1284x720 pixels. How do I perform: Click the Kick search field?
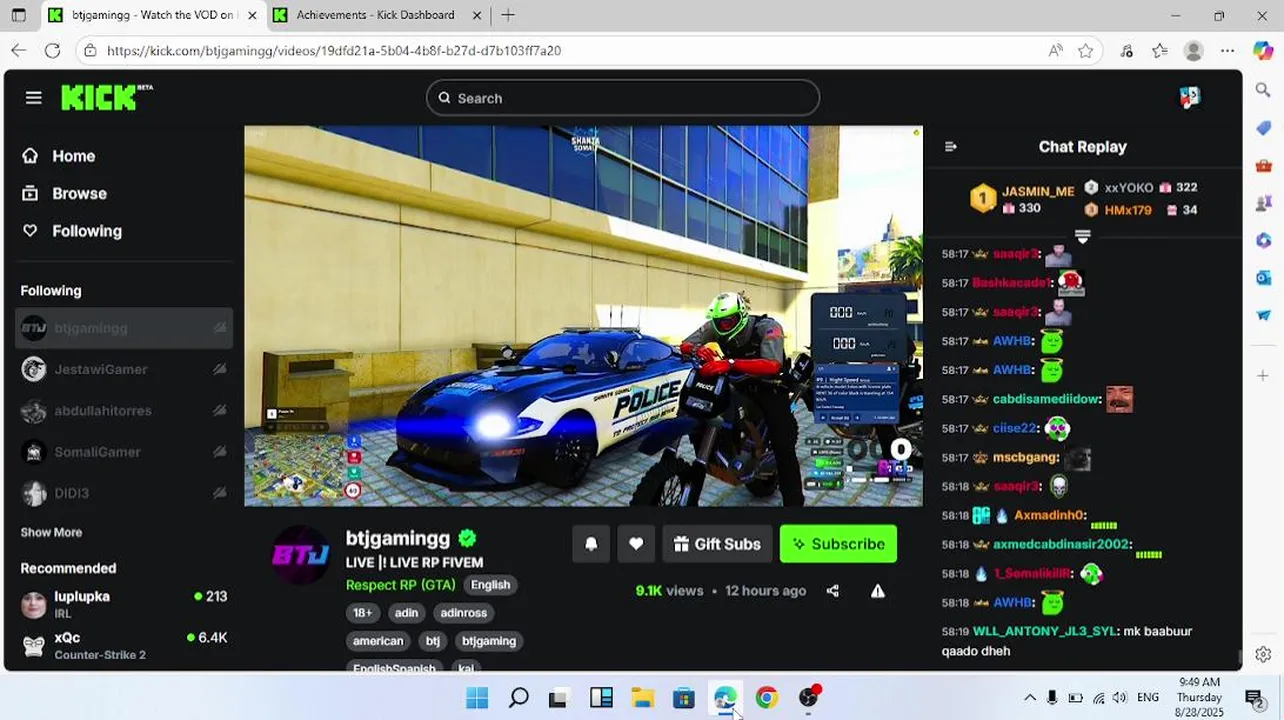coord(623,98)
